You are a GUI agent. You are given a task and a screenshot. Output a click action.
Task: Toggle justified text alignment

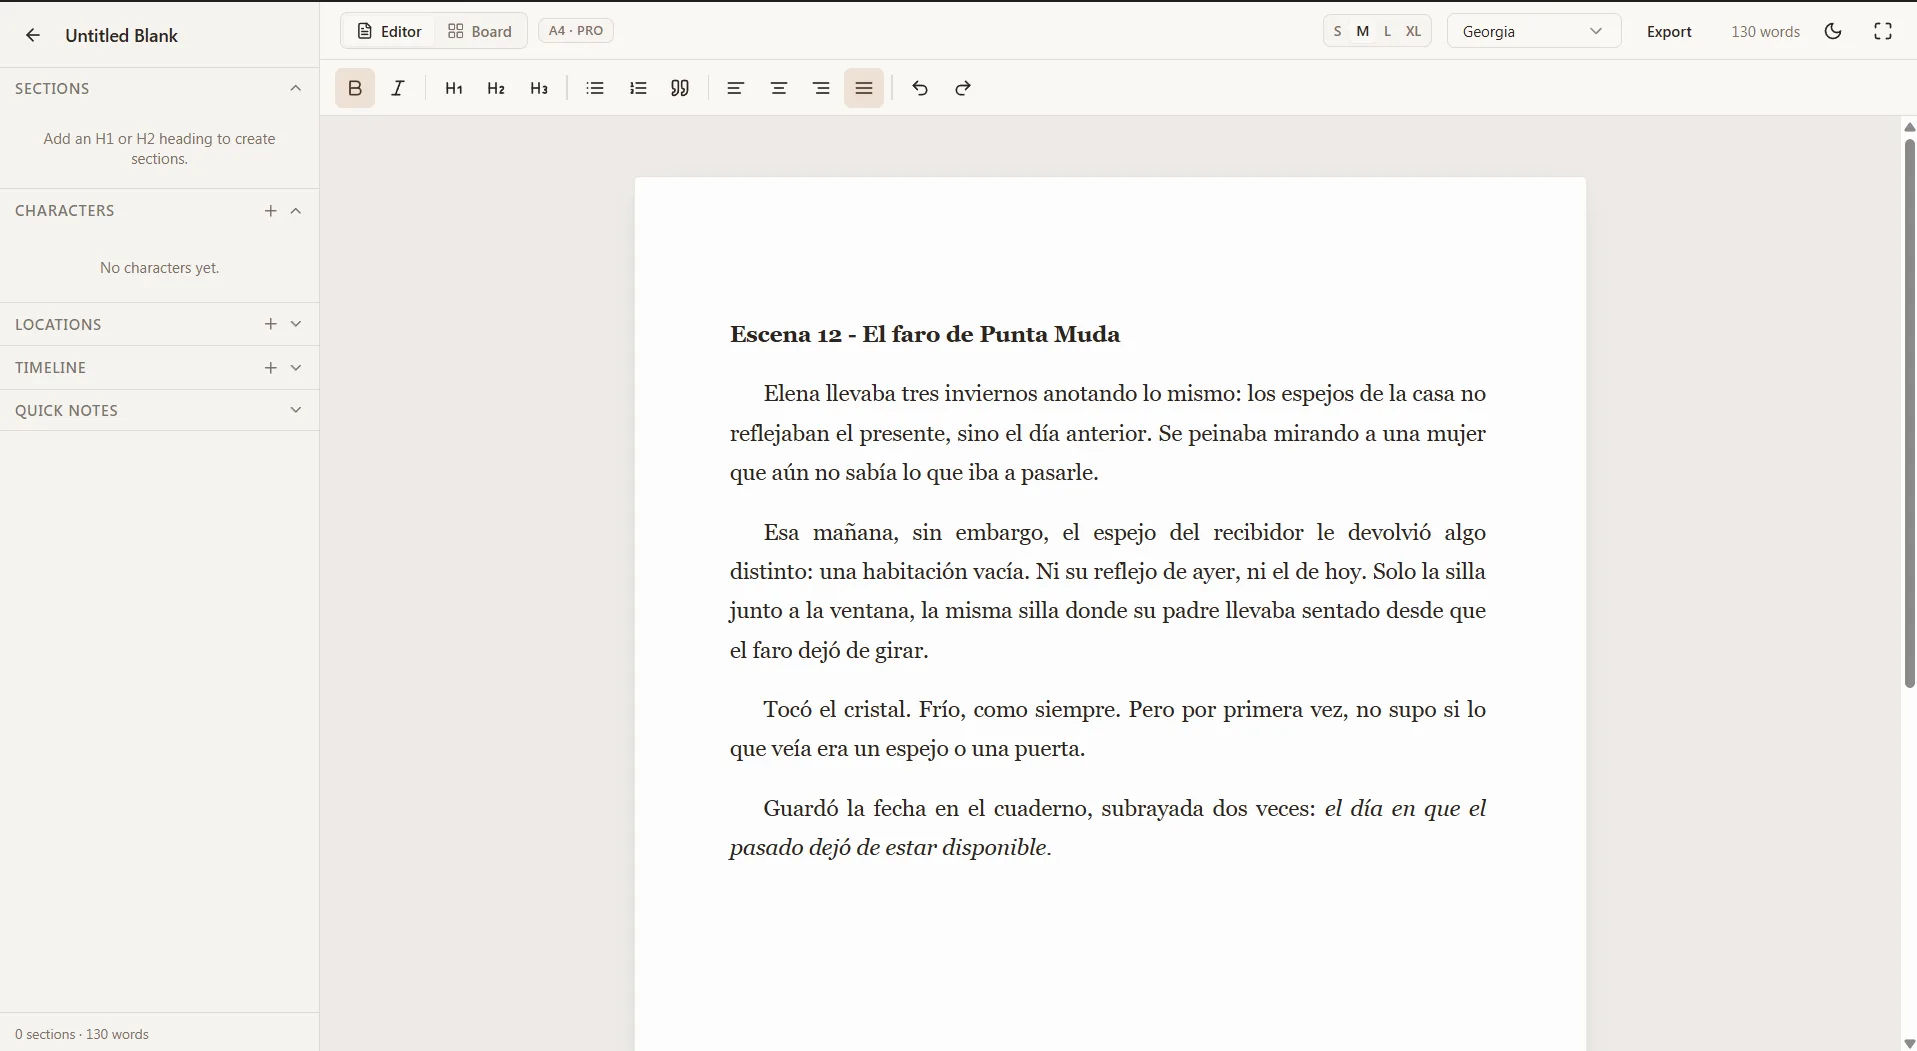[865, 88]
